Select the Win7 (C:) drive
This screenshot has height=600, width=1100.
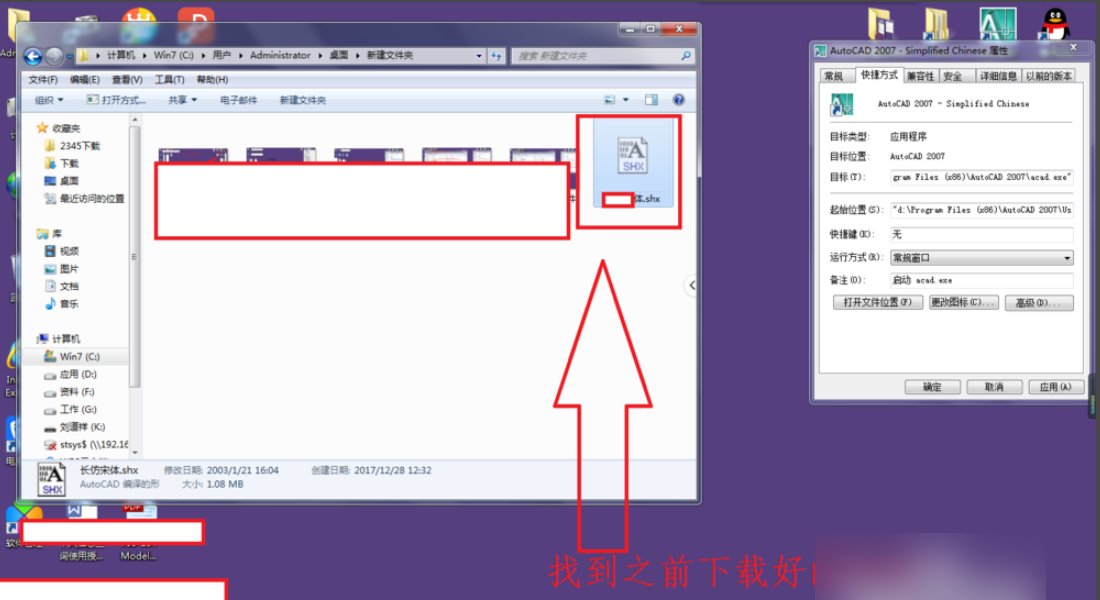click(x=74, y=356)
